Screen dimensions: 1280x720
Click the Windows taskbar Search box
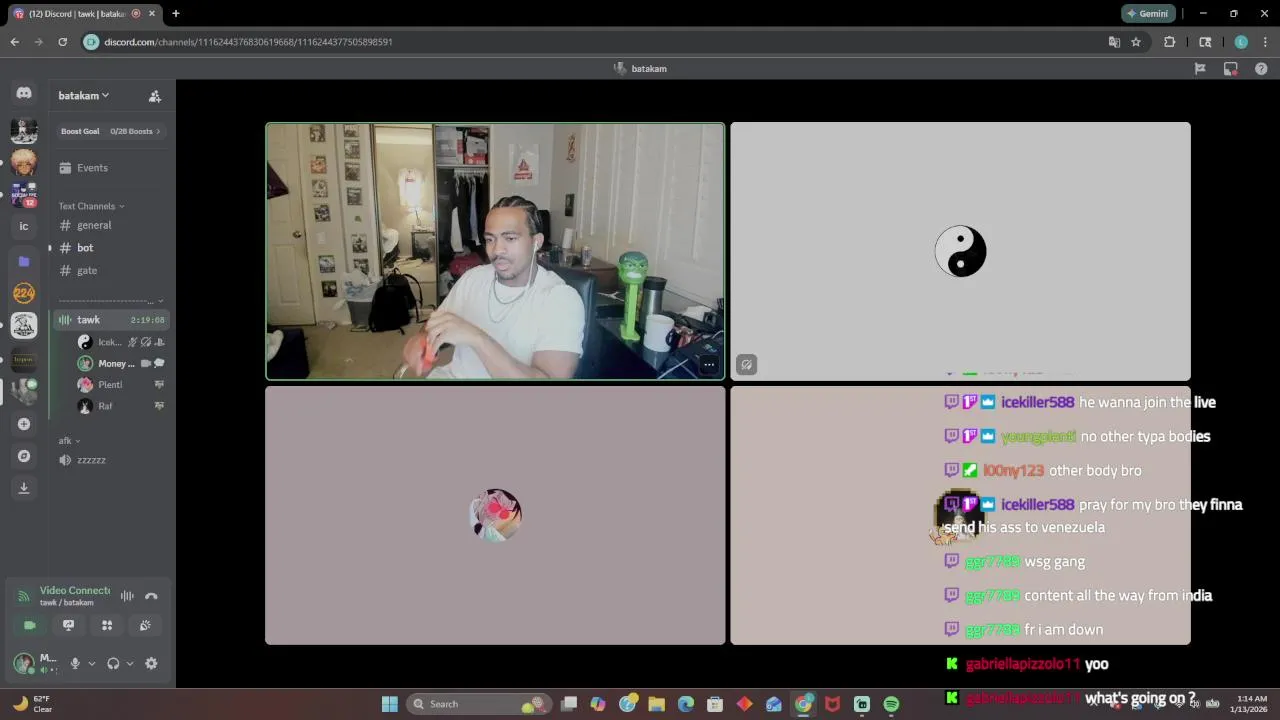coord(480,704)
